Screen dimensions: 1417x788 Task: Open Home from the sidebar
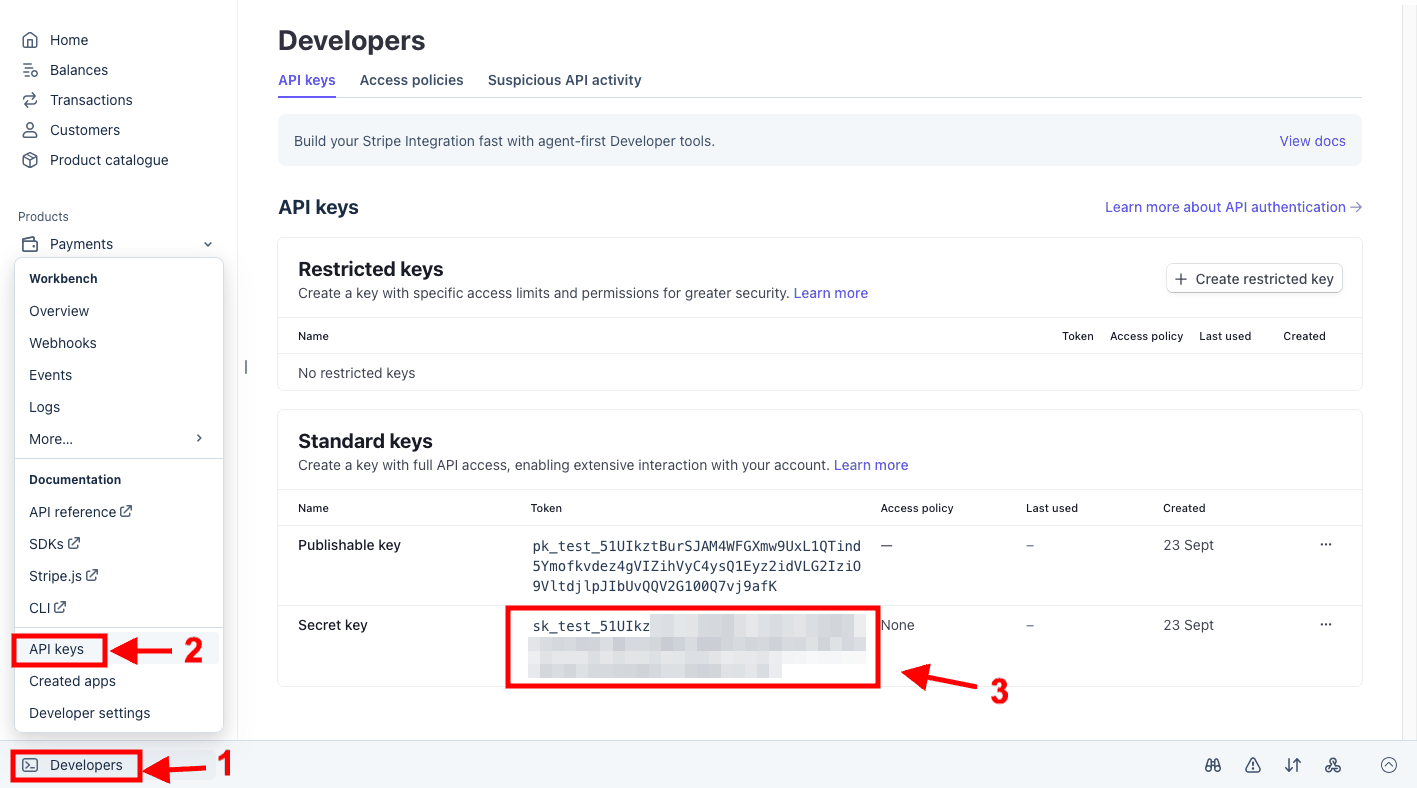click(68, 40)
